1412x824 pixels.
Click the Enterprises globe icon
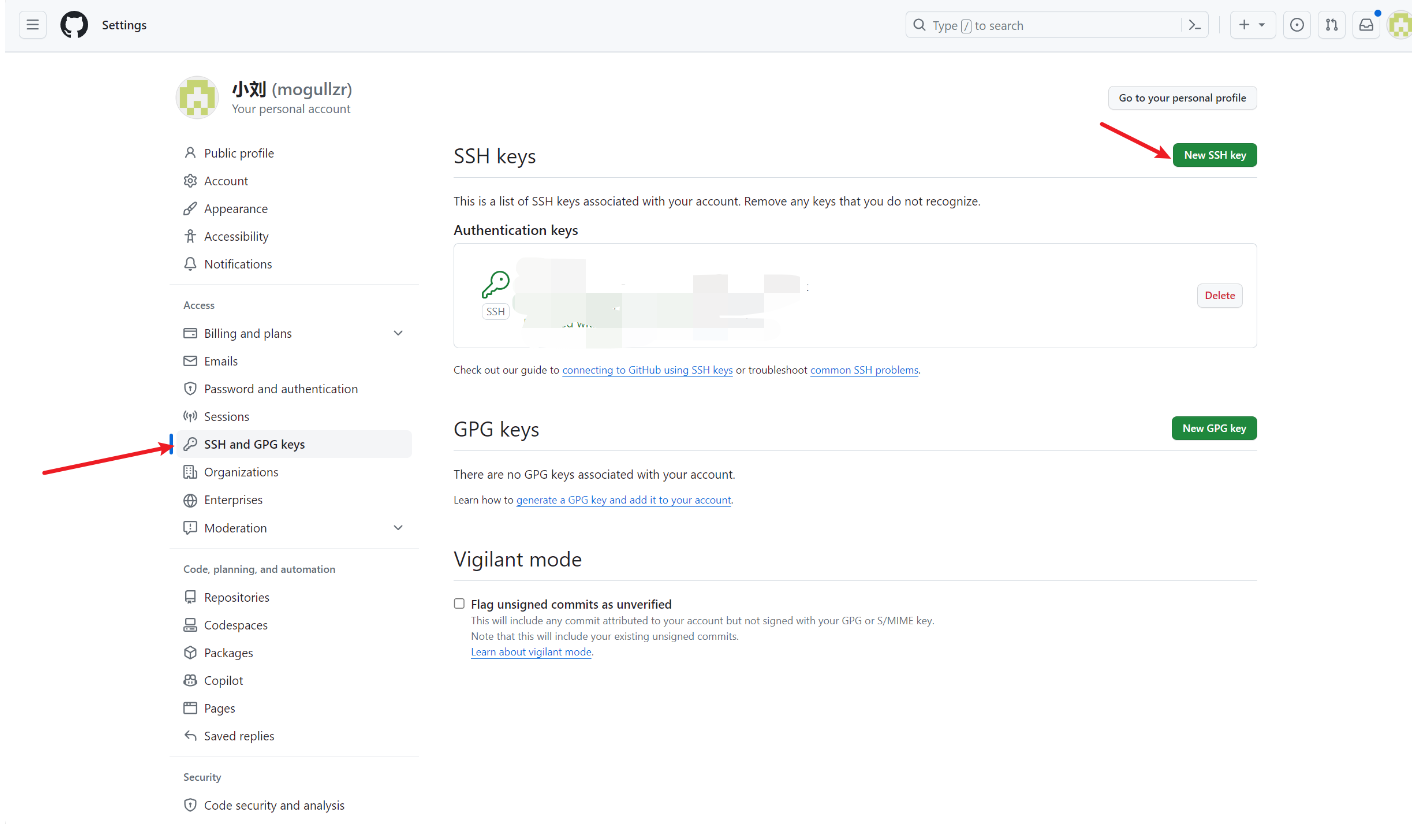(x=190, y=500)
